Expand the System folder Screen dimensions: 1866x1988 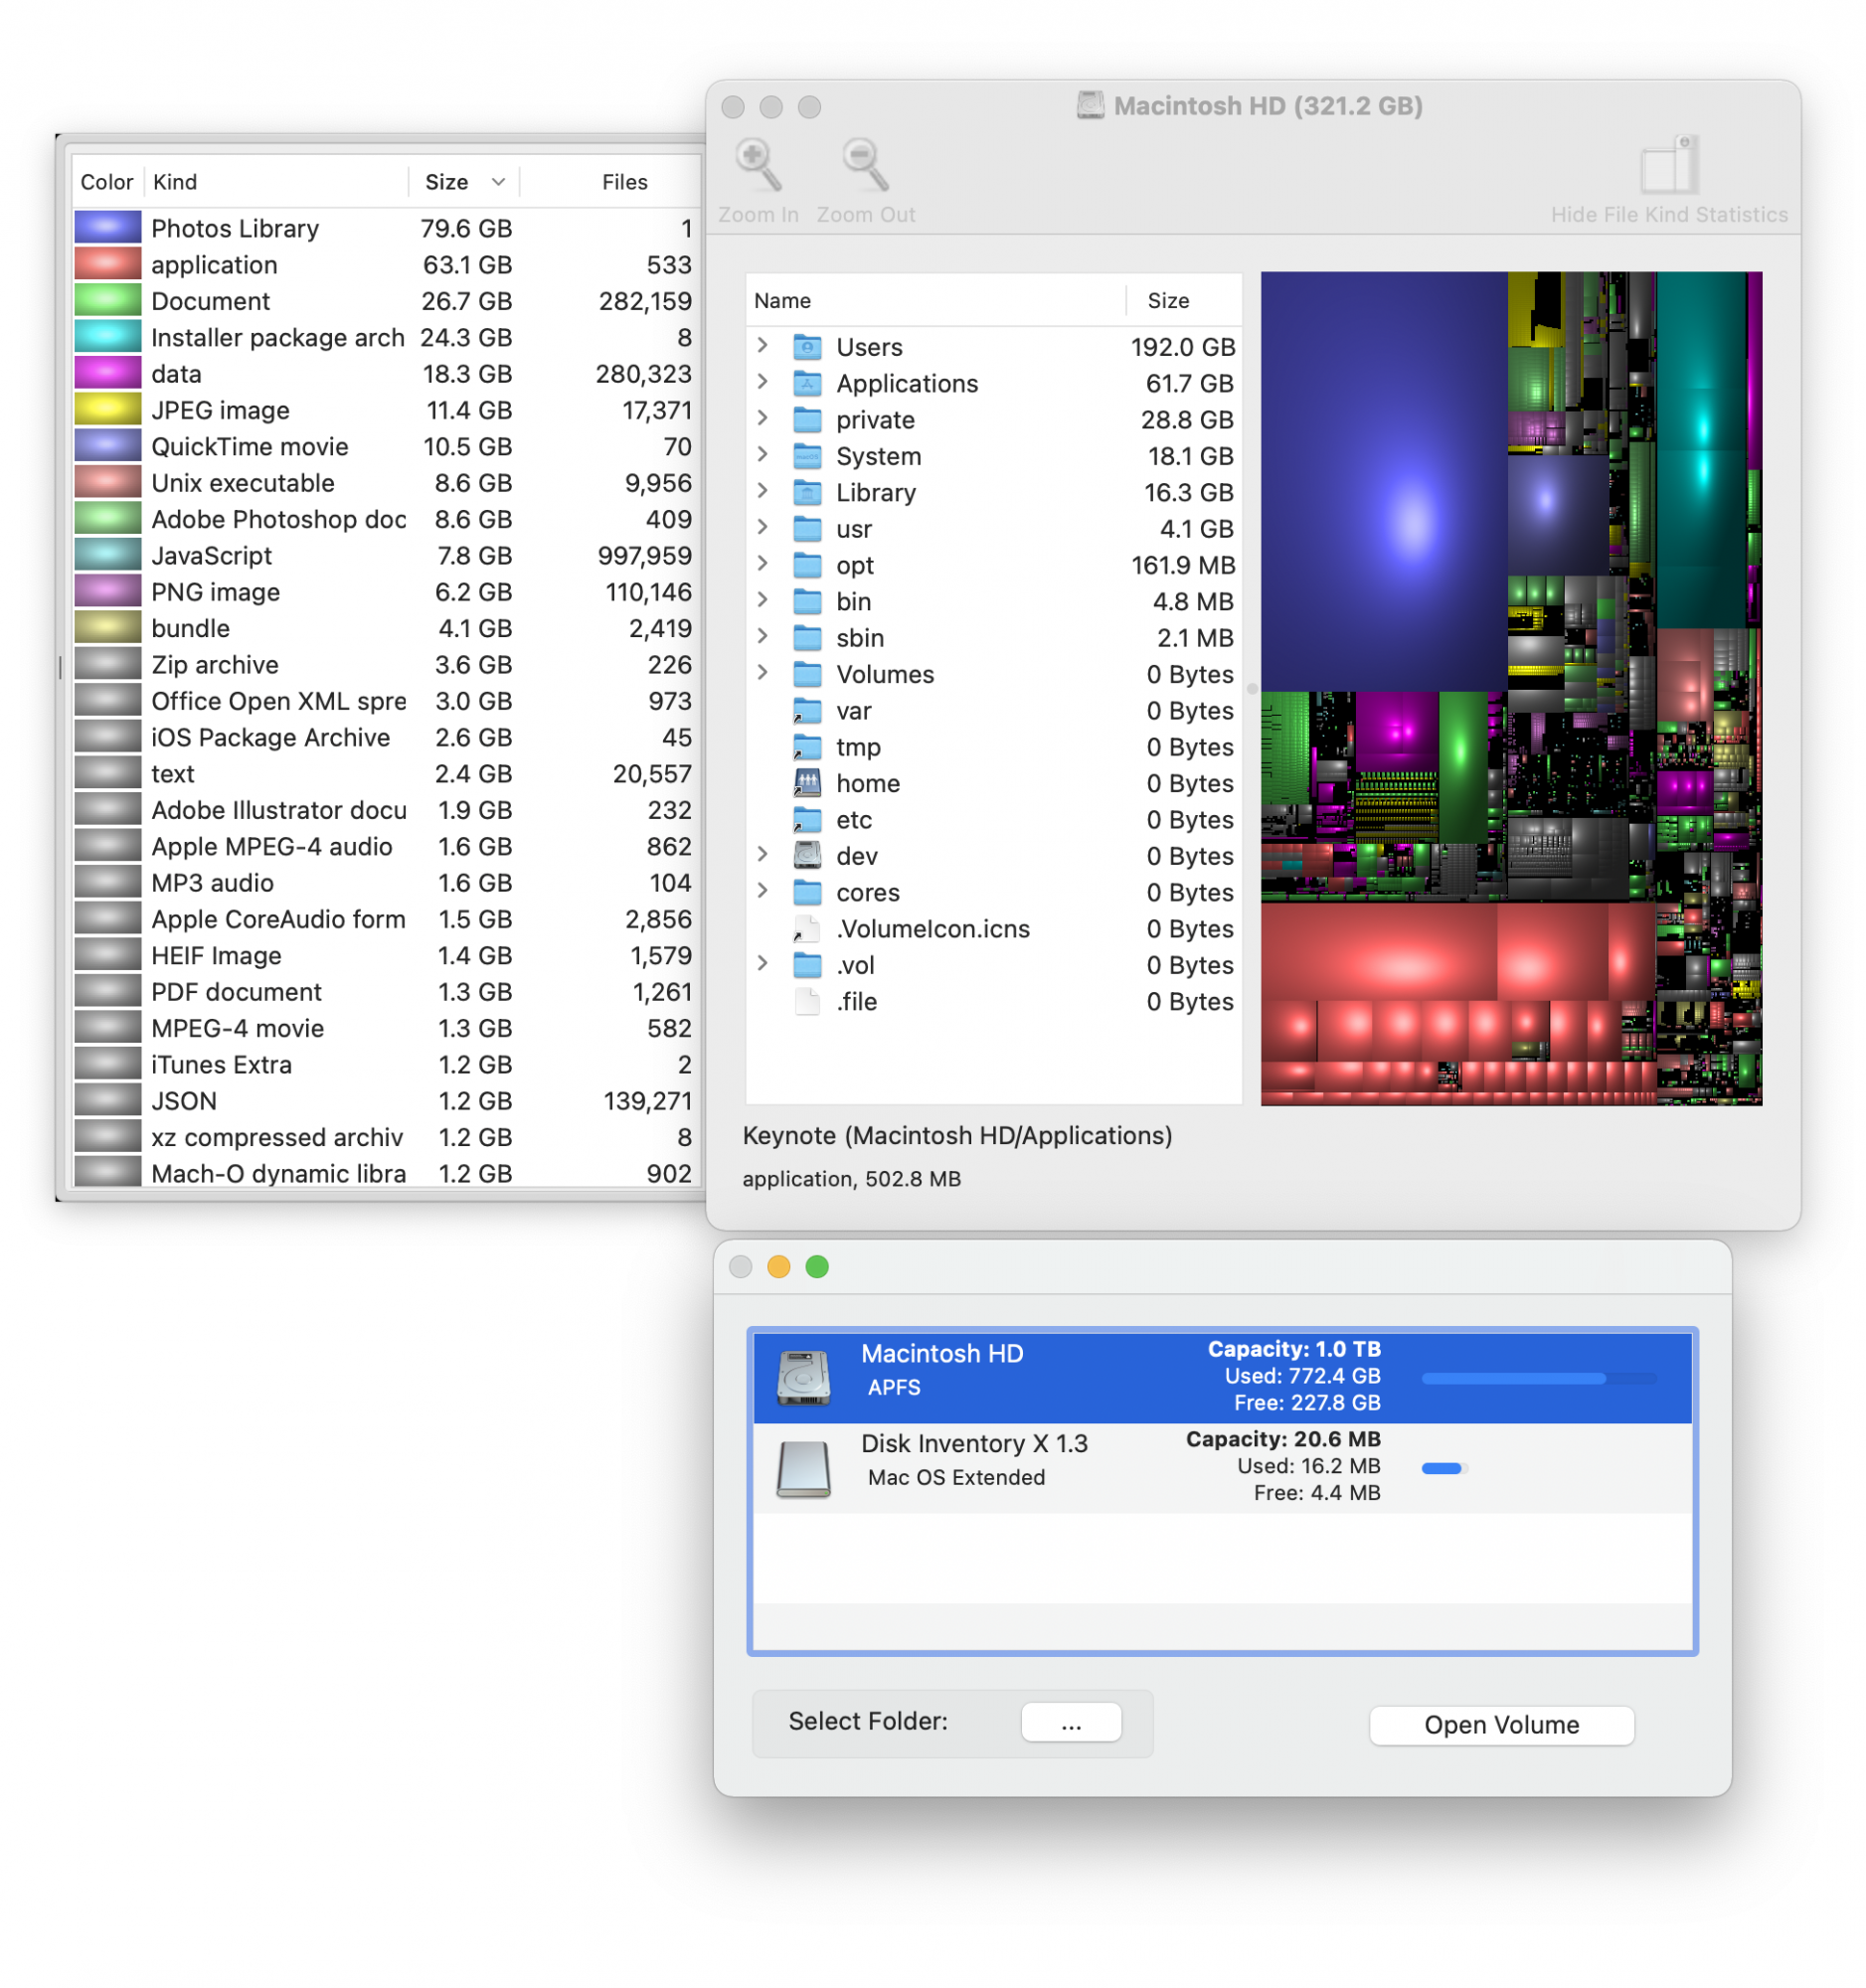(x=763, y=456)
